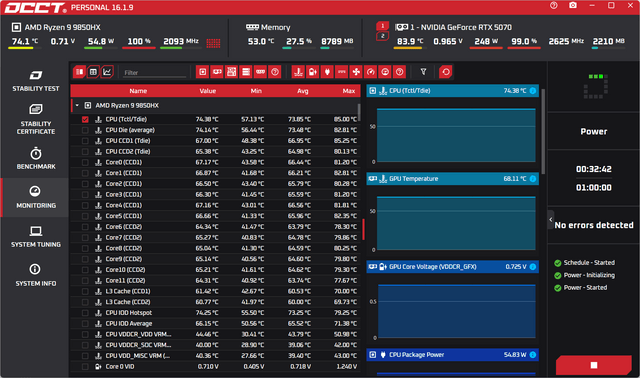Stop the running test with red button
The image size is (640, 378).
coord(593,365)
